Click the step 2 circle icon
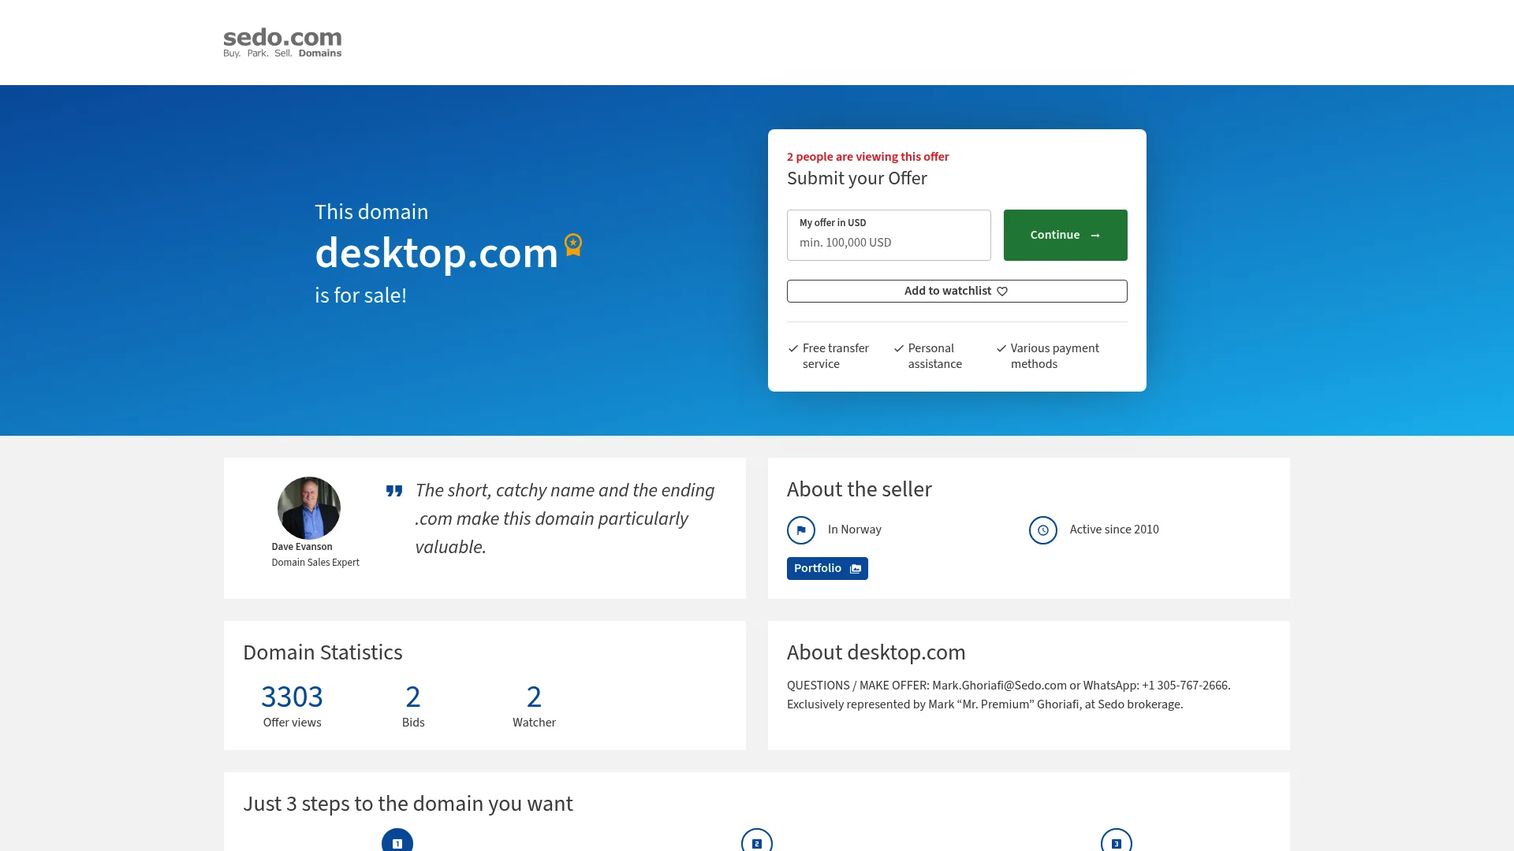Screen dimensions: 1514x851 point(757,842)
